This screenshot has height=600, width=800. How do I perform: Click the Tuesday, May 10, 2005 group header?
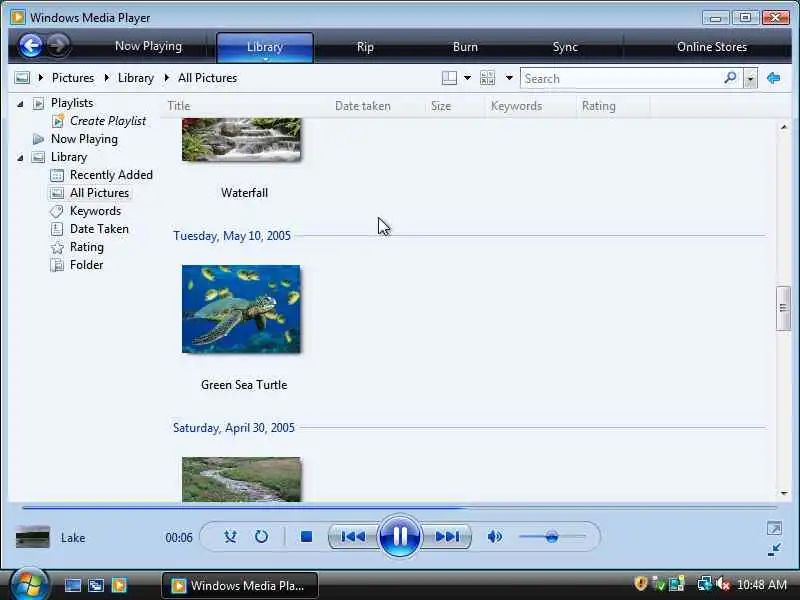coord(232,236)
